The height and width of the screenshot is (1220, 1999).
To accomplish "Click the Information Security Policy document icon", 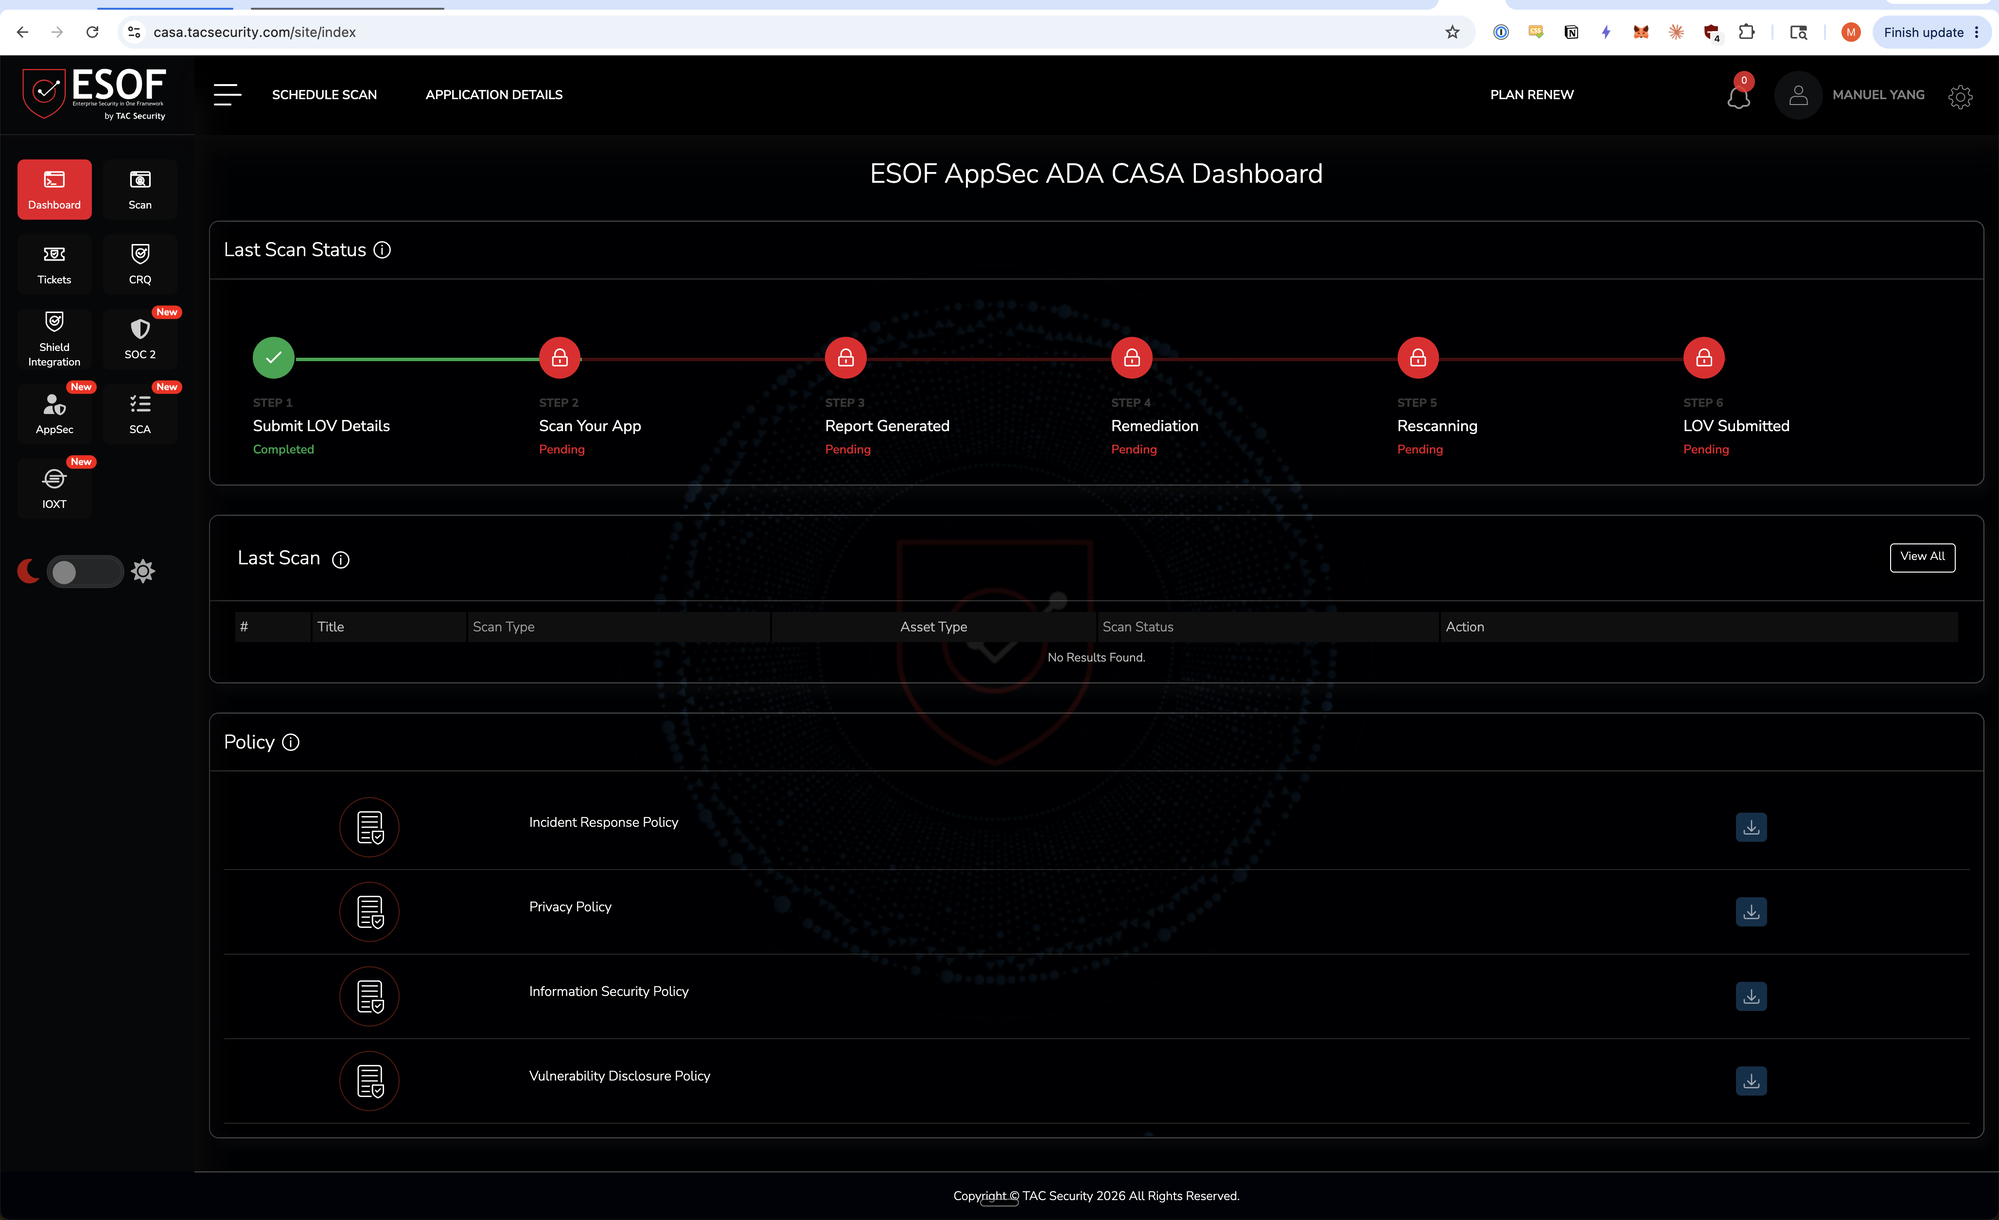I will 369,996.
